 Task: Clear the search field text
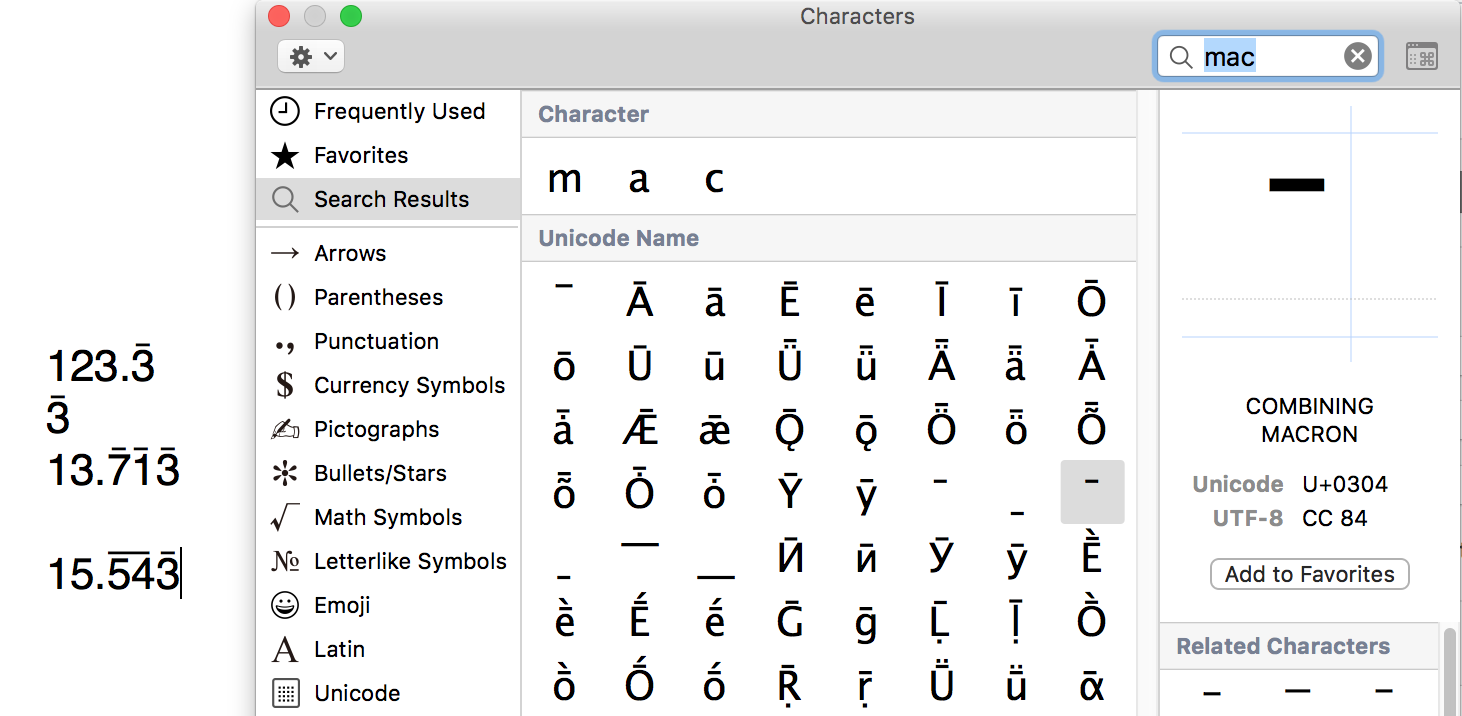(1357, 57)
